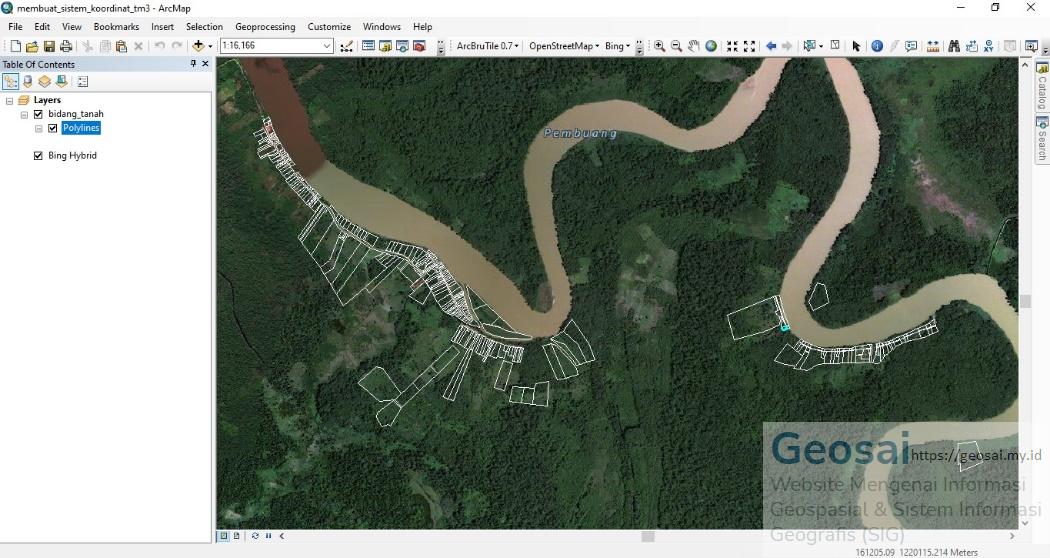The image size is (1050, 558).
Task: Select the Measure tool
Action: (x=933, y=46)
